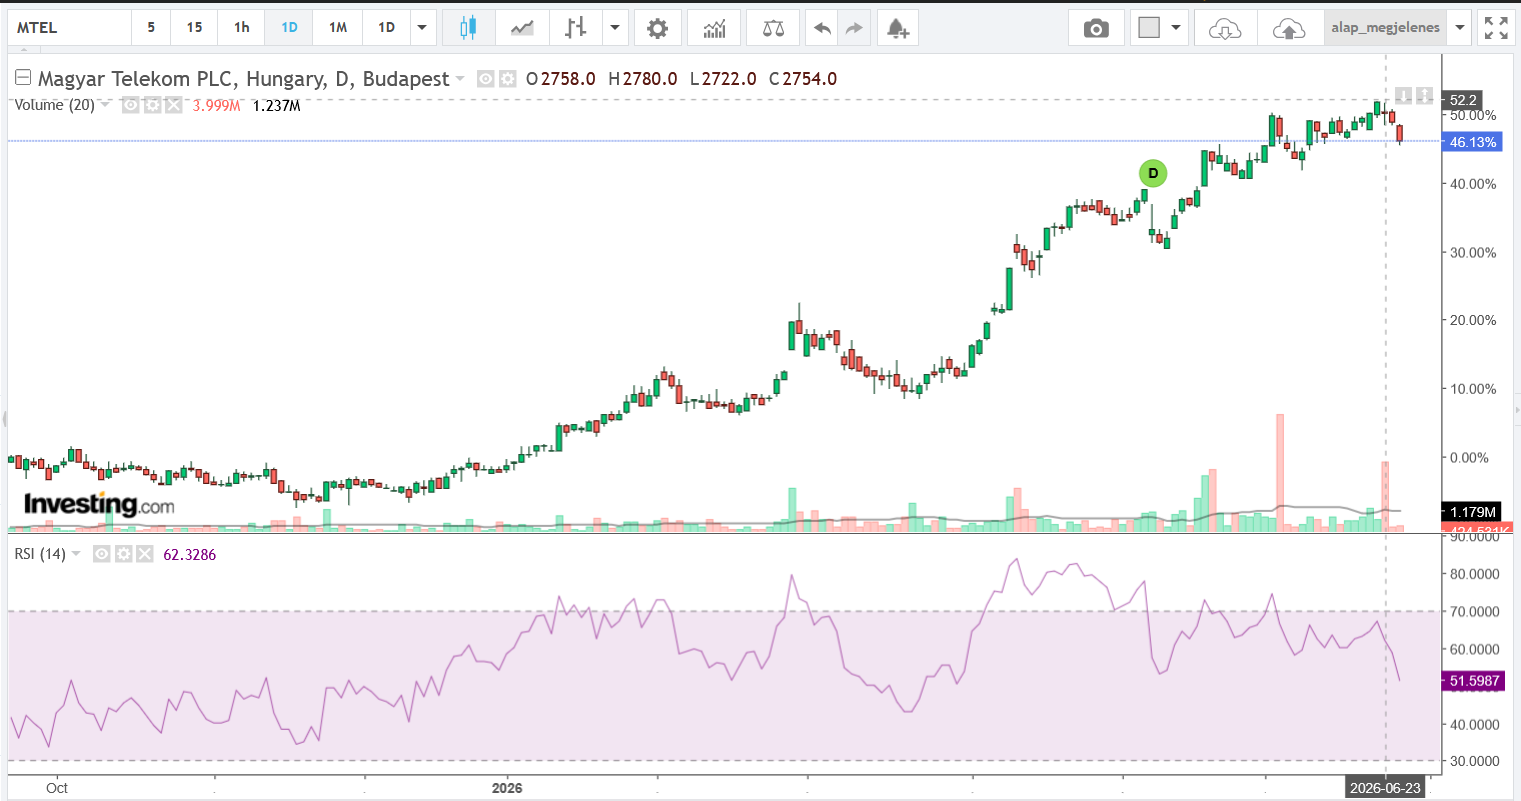
Task: Click the 51.5987 RSI axis value
Action: (x=1475, y=681)
